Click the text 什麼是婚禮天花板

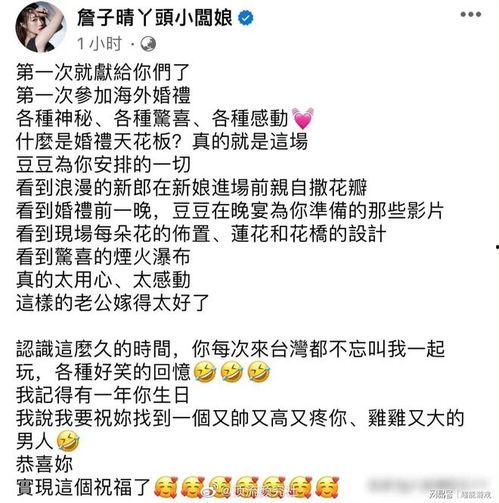[94, 142]
